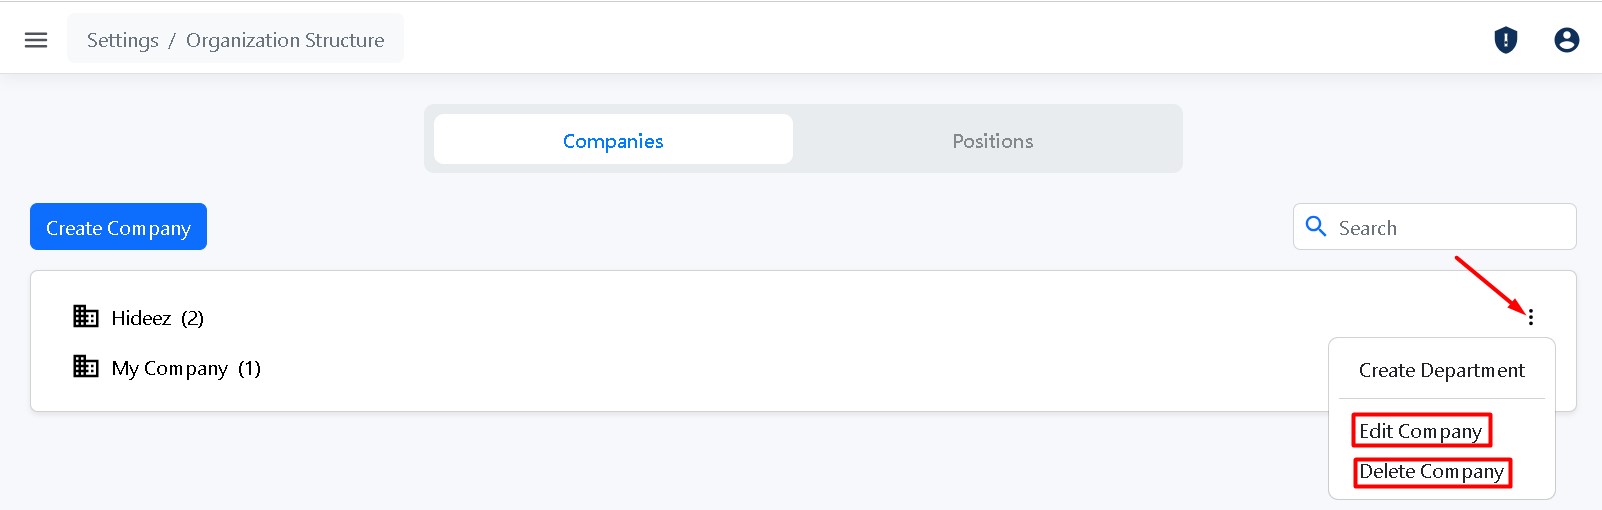Click Organization Structure in the breadcrumb
The width and height of the screenshot is (1602, 510).
(x=285, y=40)
